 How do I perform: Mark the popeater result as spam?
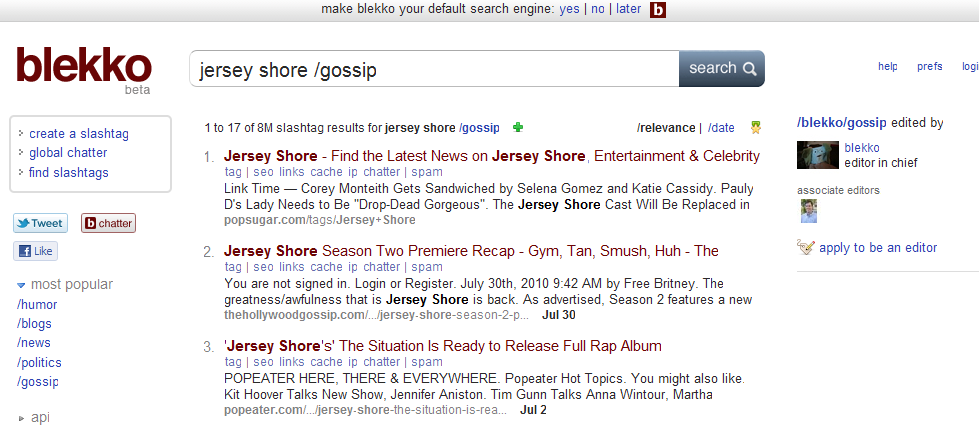tap(427, 362)
